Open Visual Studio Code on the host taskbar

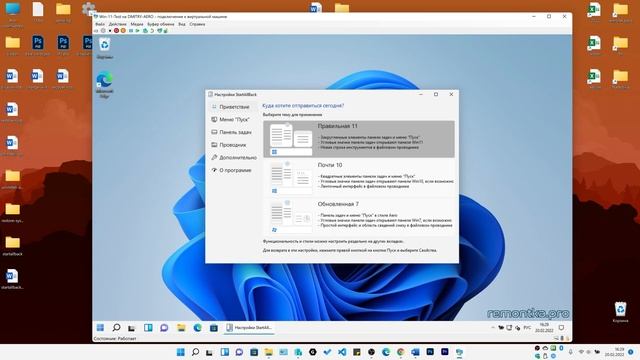click(x=342, y=352)
